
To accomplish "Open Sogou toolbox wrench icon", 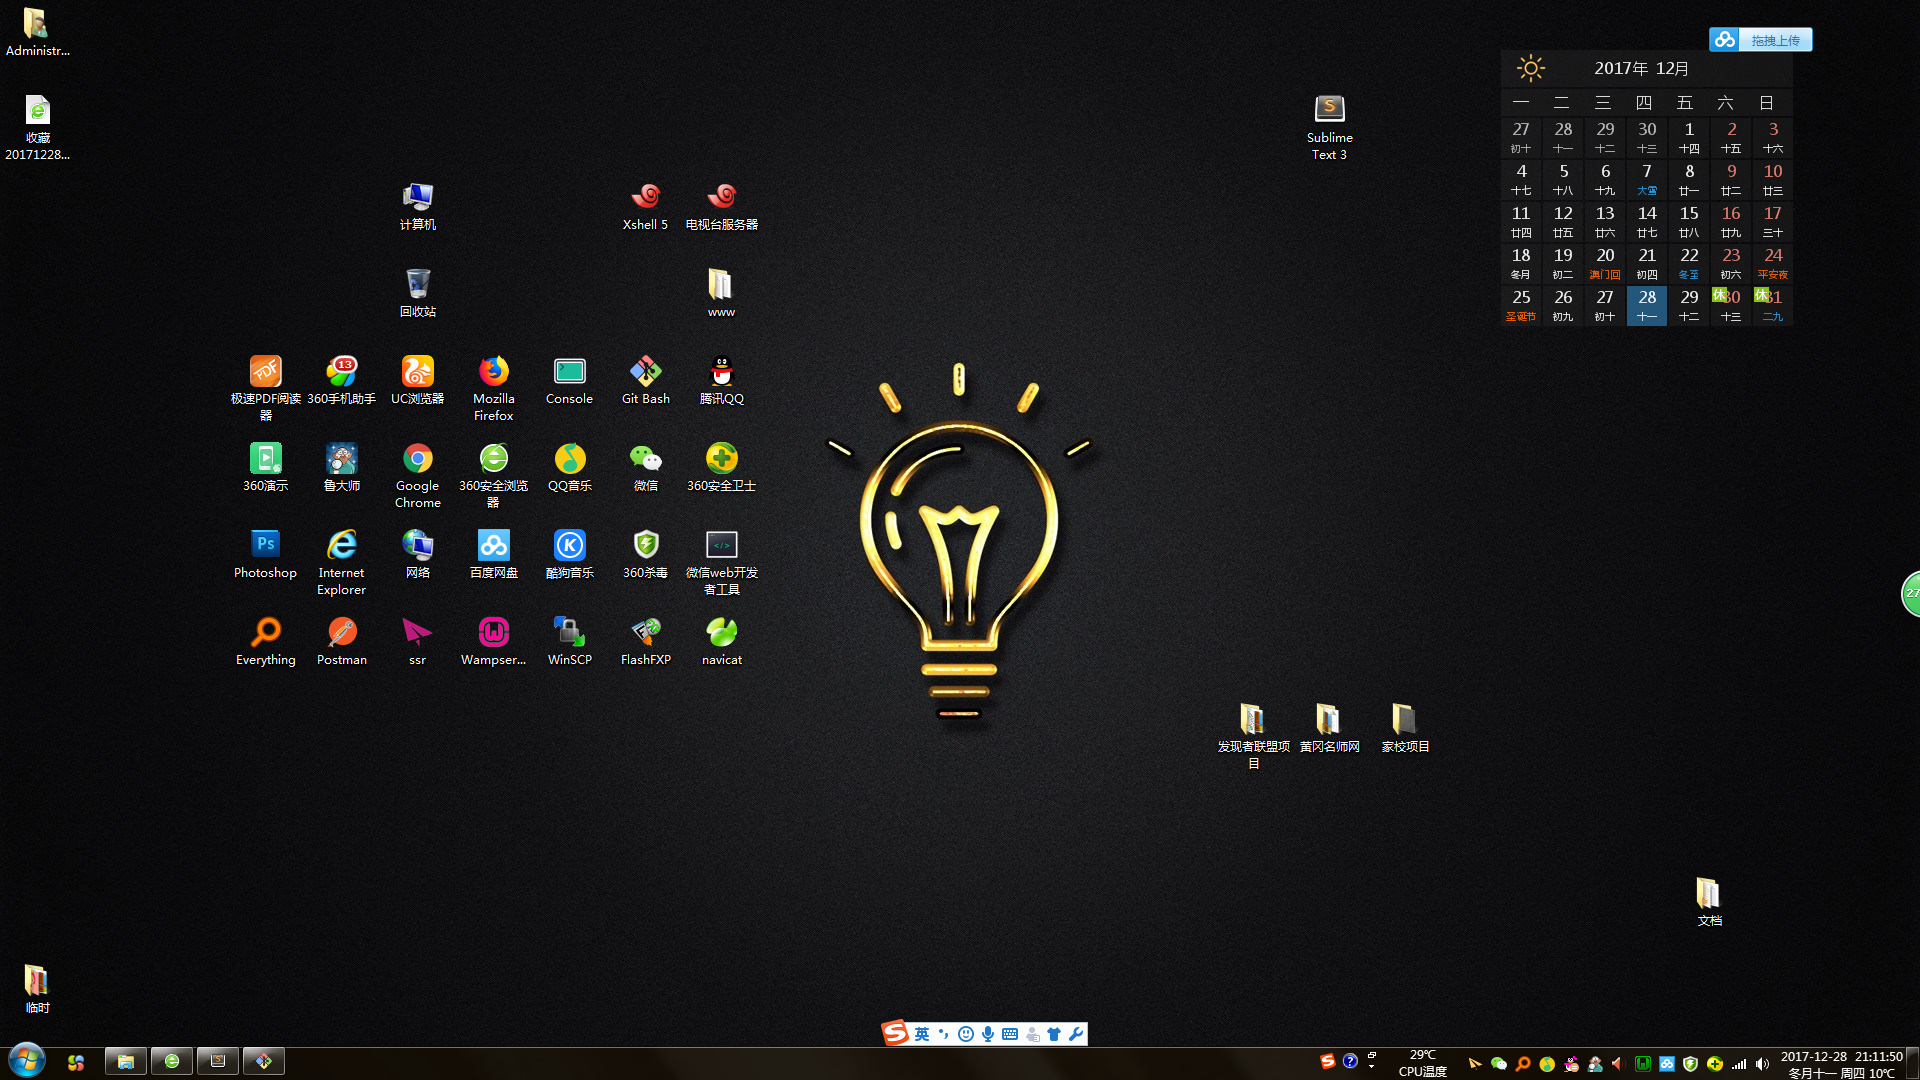I will coord(1076,1034).
